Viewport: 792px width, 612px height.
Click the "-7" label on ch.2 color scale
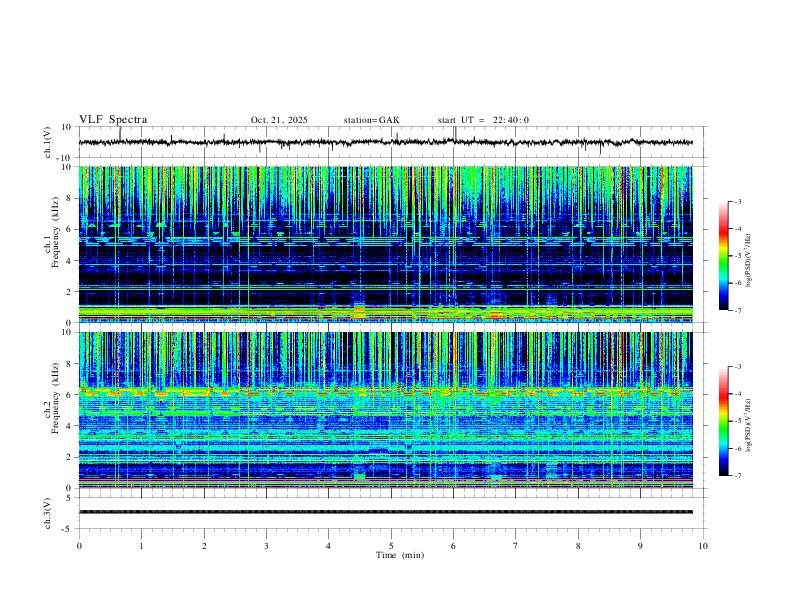(x=738, y=476)
